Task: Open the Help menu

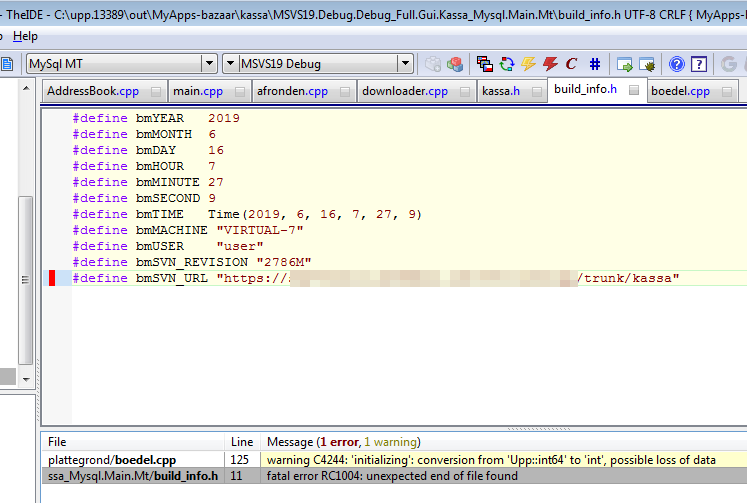Action: click(25, 36)
